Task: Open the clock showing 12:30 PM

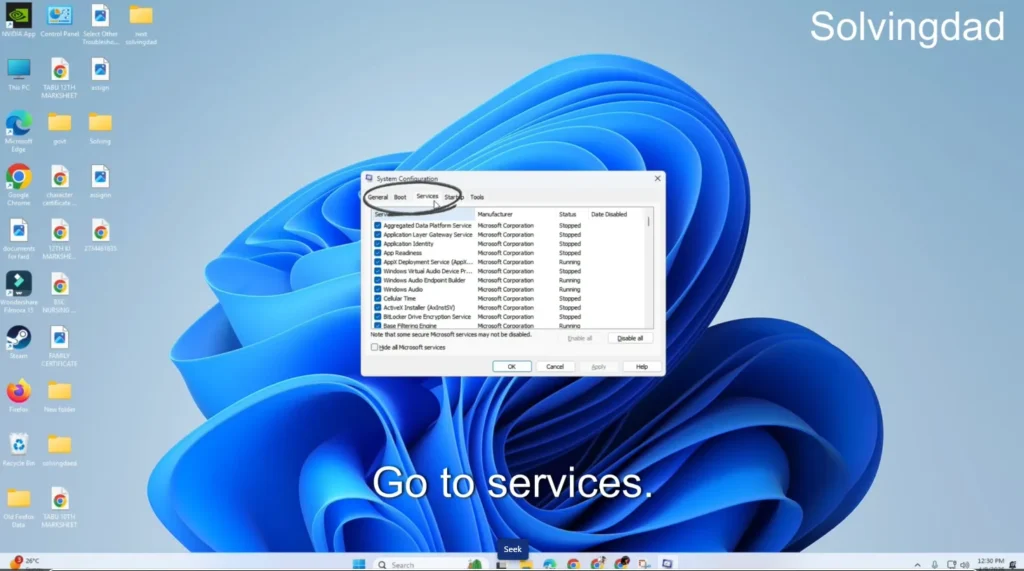Action: [x=990, y=563]
